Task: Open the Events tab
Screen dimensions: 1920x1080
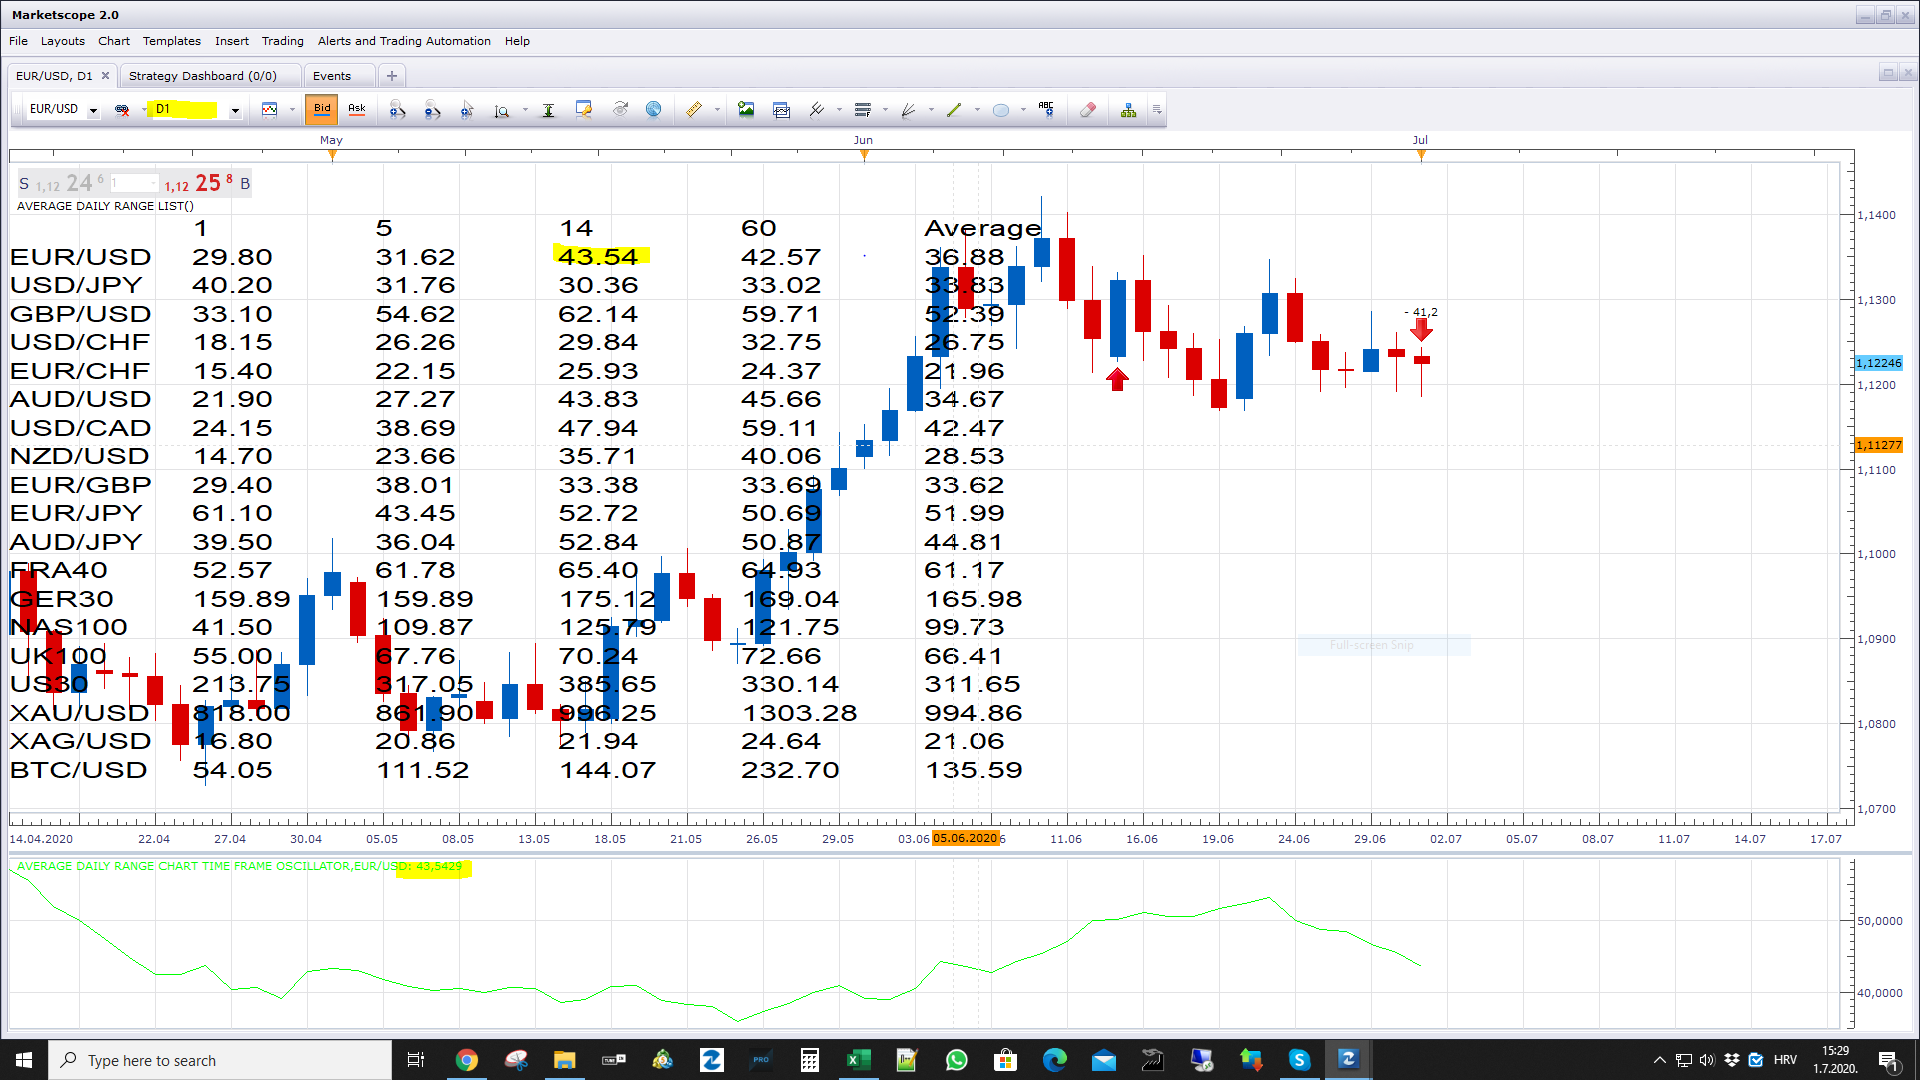Action: pyautogui.click(x=332, y=76)
